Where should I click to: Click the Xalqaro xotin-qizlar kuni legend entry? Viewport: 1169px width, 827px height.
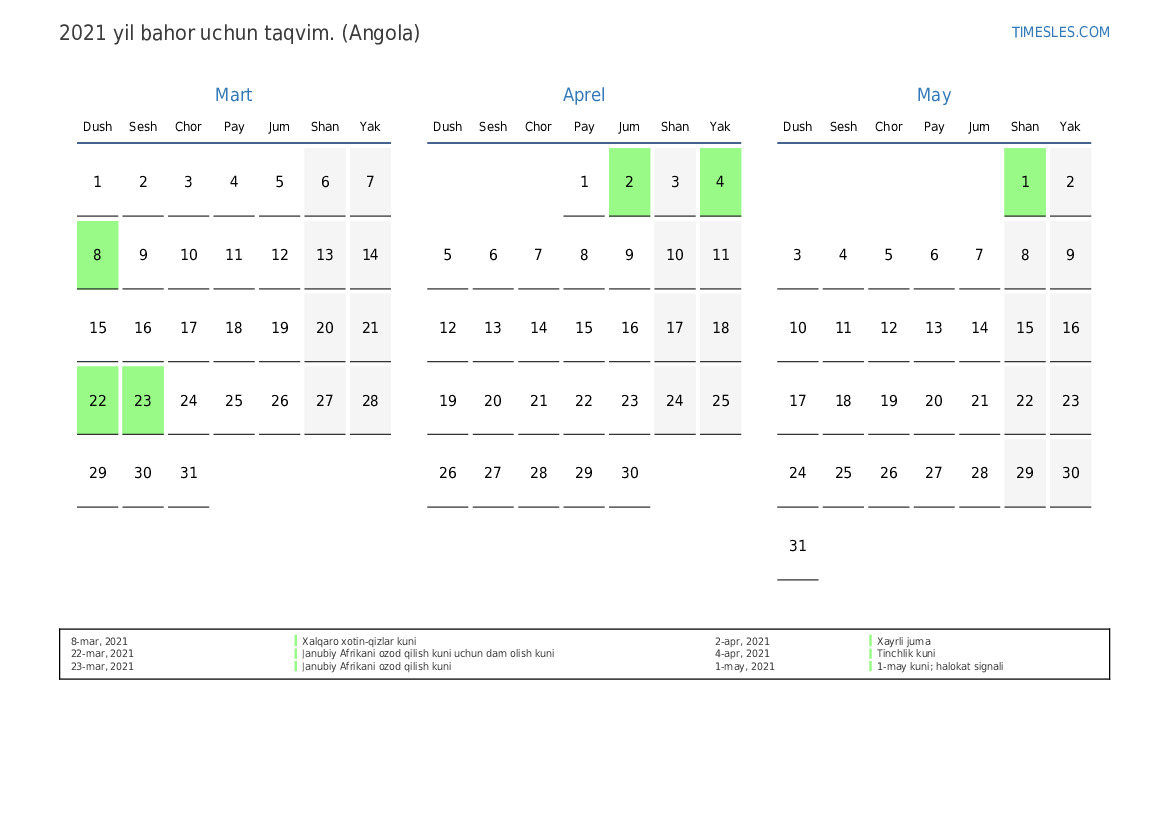point(359,642)
